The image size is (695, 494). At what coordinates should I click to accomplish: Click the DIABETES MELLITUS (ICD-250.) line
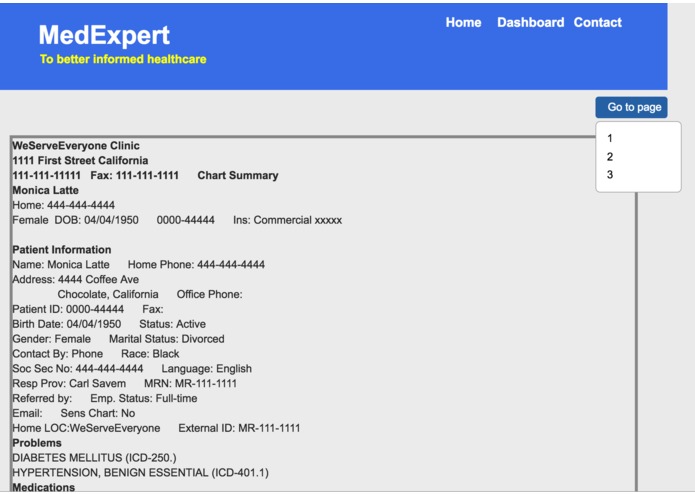[x=94, y=458]
